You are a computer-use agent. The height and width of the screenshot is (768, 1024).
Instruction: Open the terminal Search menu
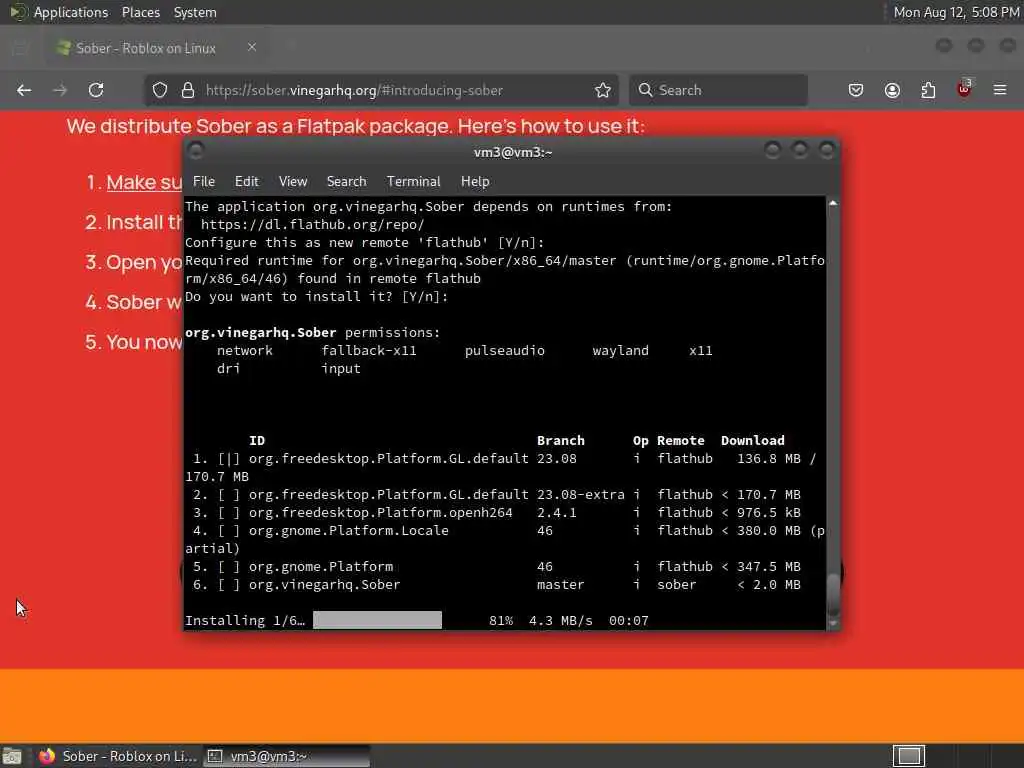pyautogui.click(x=346, y=182)
